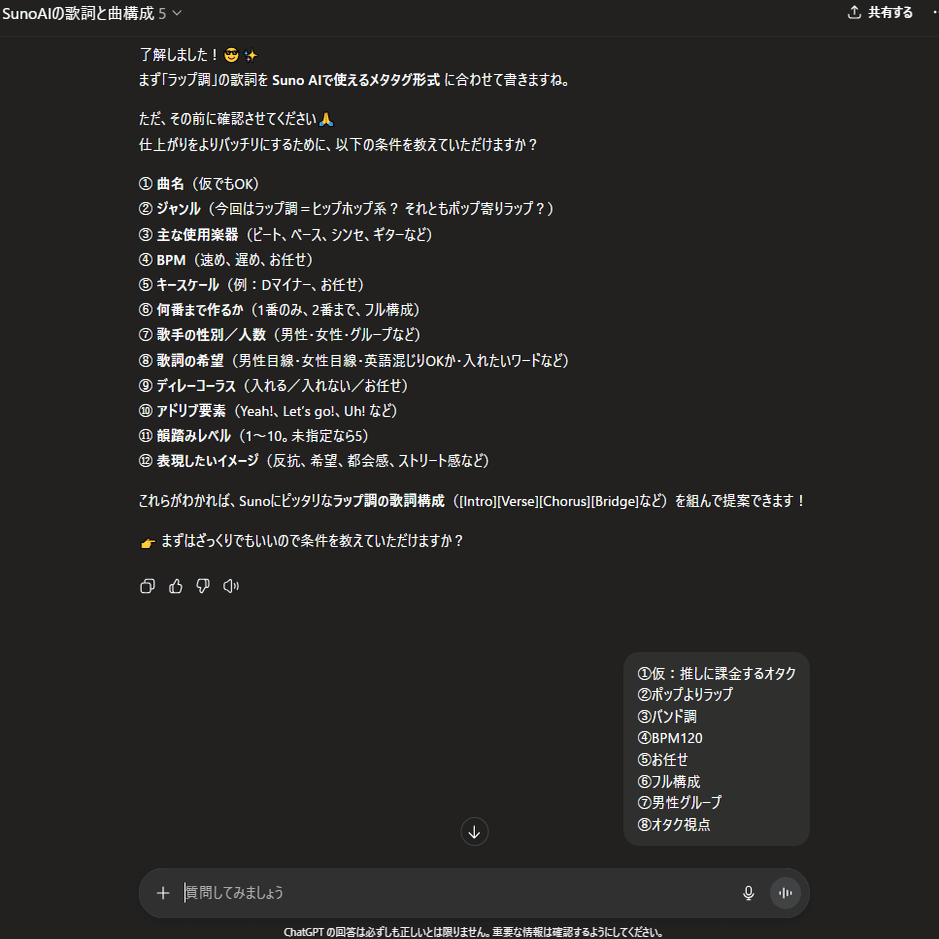
Task: Click the 共有する share button
Action: (880, 13)
